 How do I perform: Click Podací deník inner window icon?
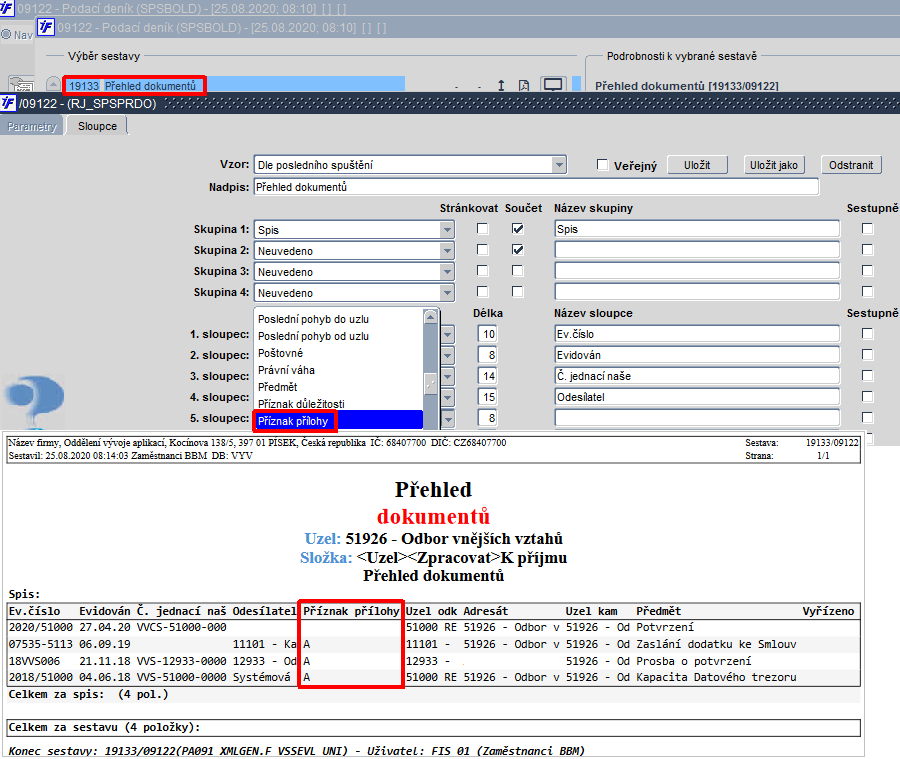coord(46,27)
